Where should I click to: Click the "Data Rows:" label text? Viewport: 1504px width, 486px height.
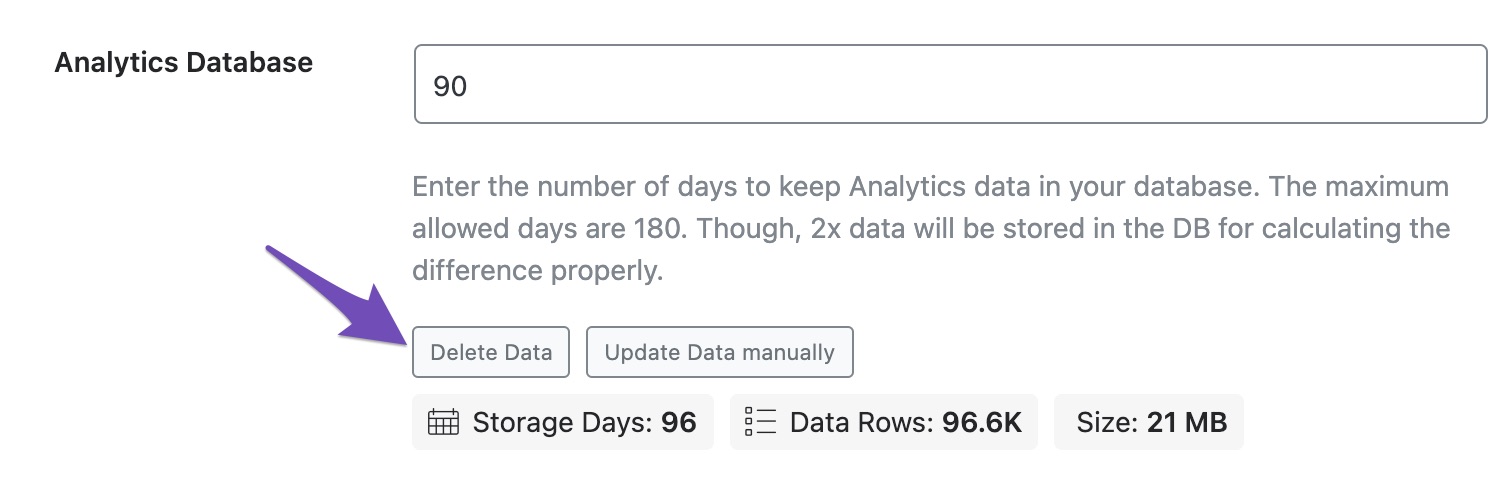pos(862,422)
